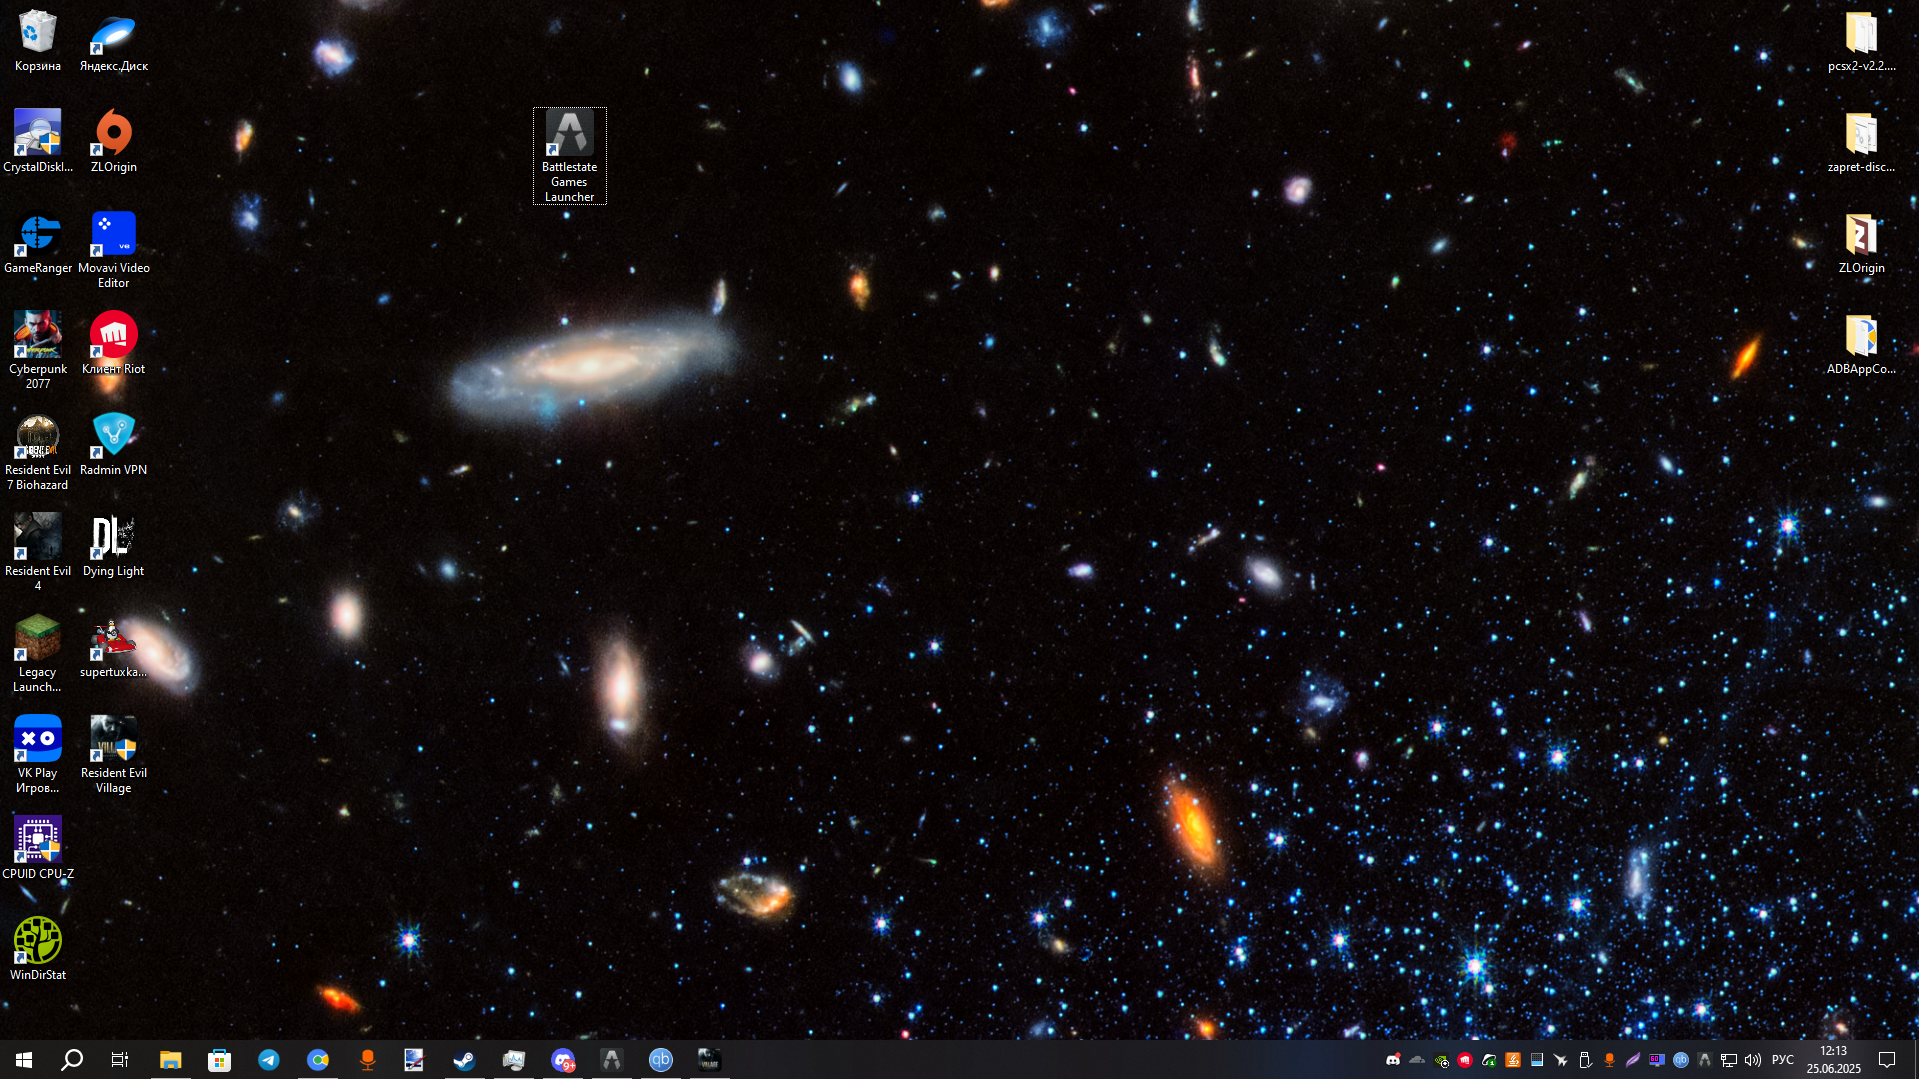The width and height of the screenshot is (1919, 1079).
Task: Open Microsoft Store from taskbar
Action: [x=219, y=1060]
